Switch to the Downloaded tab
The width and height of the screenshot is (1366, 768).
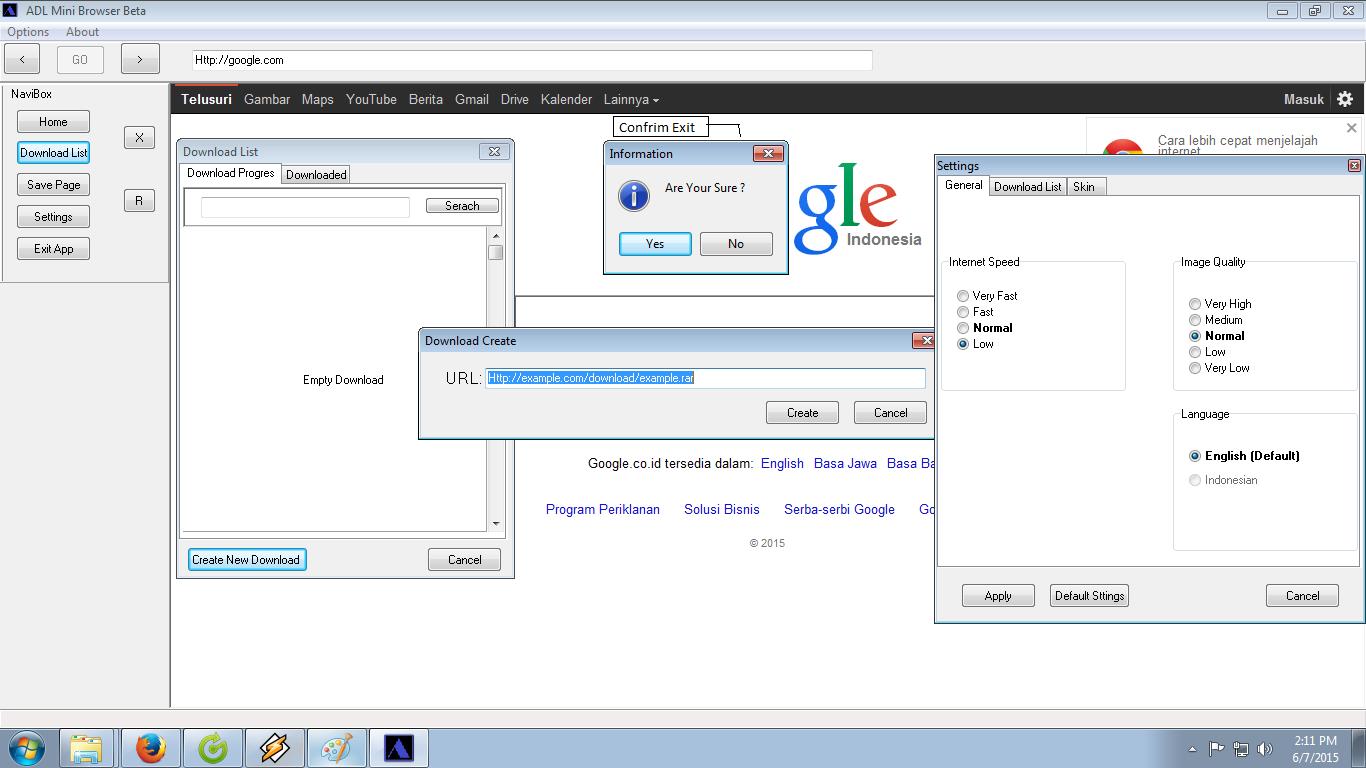316,174
